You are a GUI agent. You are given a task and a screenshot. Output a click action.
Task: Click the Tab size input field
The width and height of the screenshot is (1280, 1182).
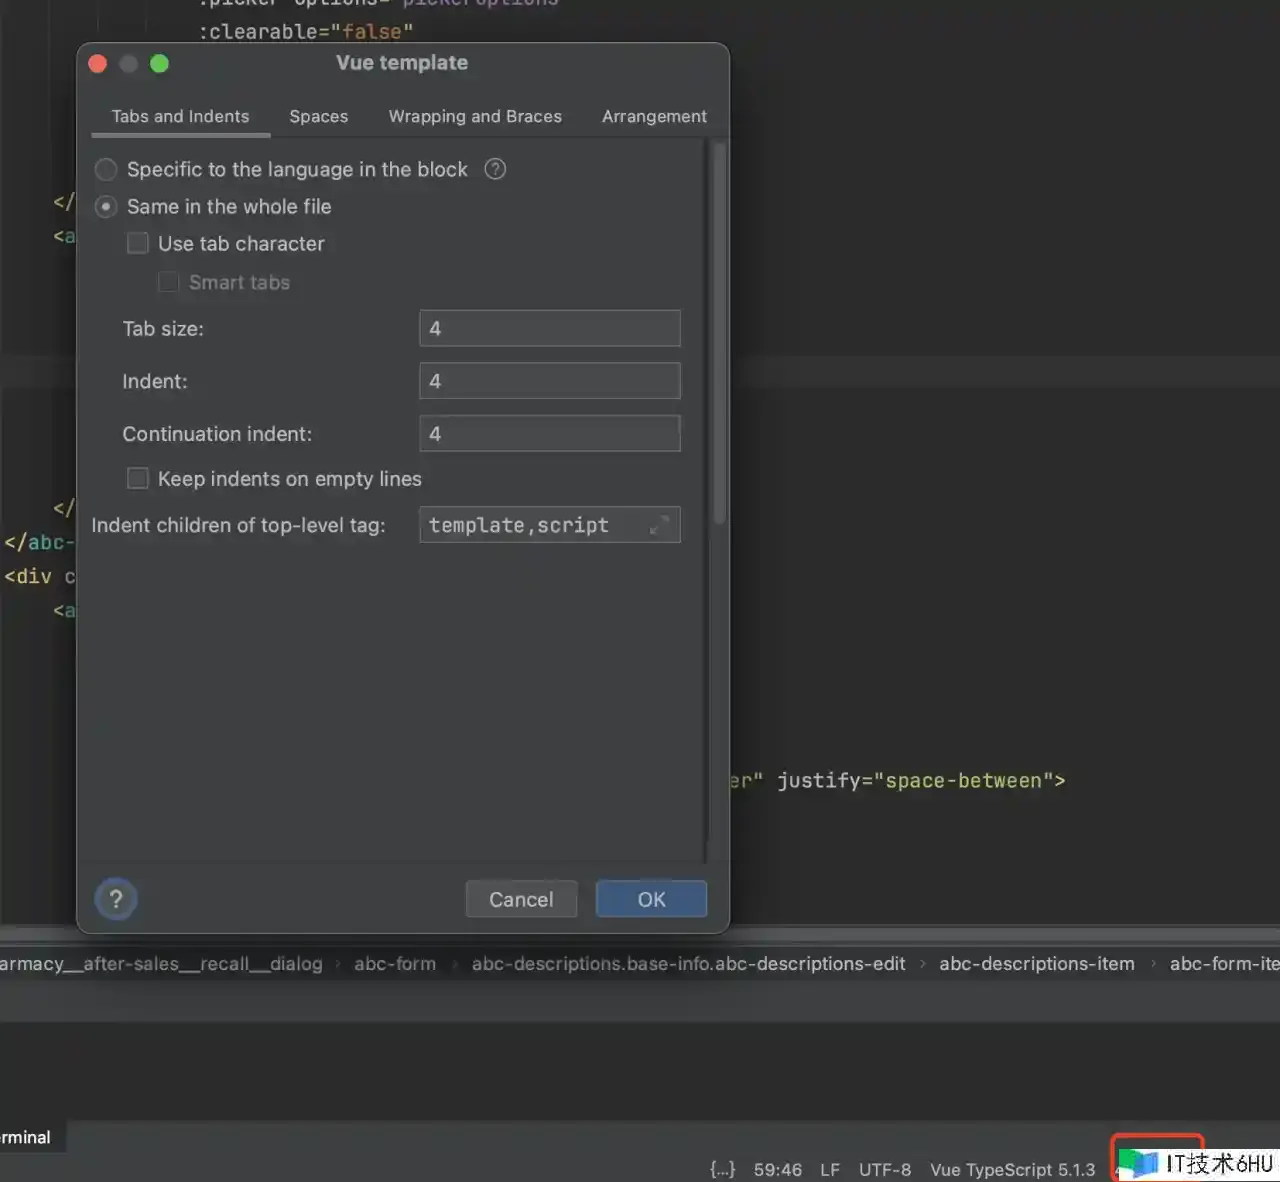549,328
